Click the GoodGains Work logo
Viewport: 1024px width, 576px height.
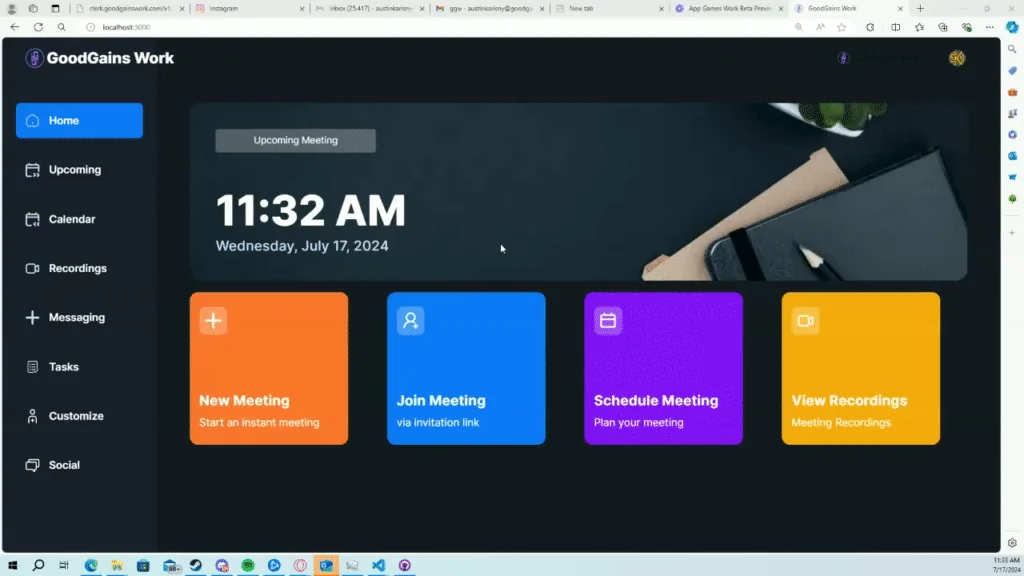(98, 58)
